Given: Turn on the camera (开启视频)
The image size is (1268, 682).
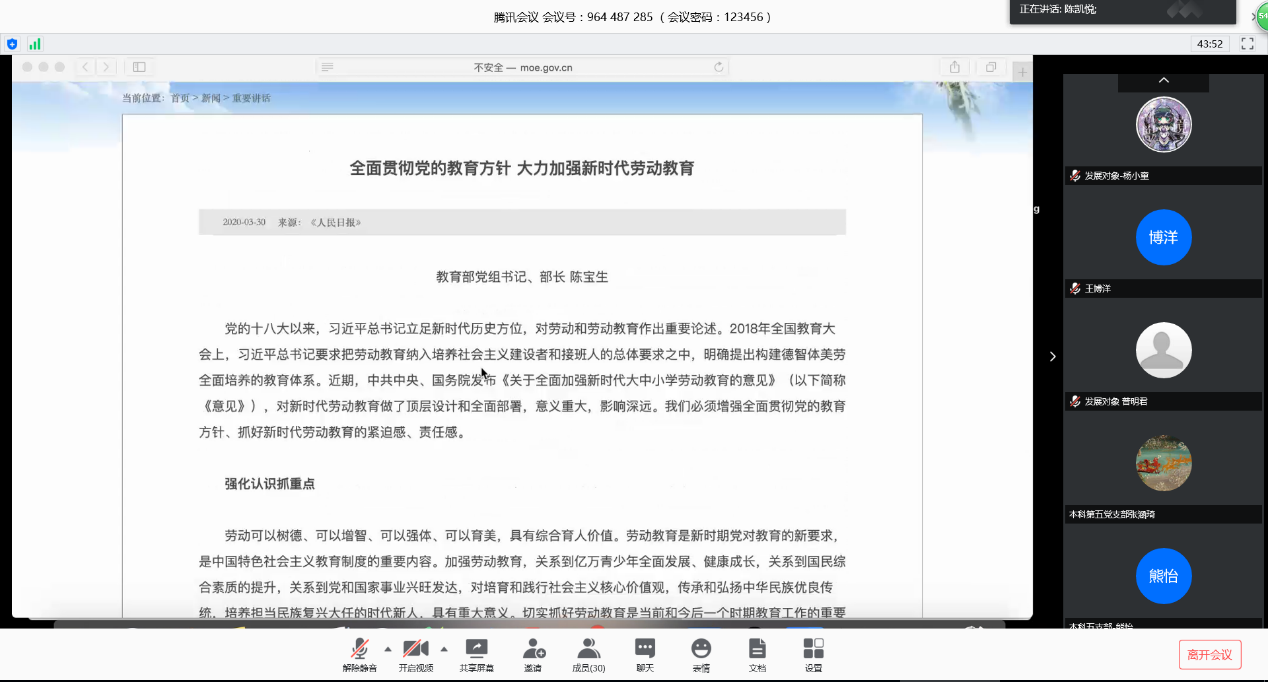Looking at the screenshot, I should [x=416, y=653].
